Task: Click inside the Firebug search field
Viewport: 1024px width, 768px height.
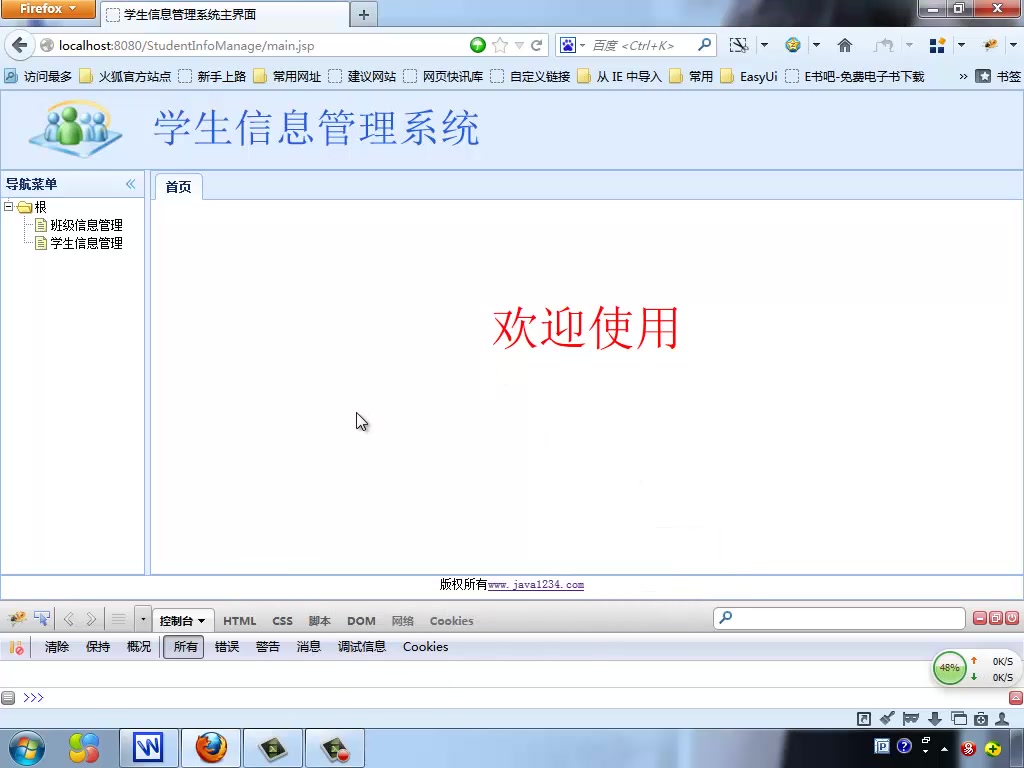Action: (840, 619)
